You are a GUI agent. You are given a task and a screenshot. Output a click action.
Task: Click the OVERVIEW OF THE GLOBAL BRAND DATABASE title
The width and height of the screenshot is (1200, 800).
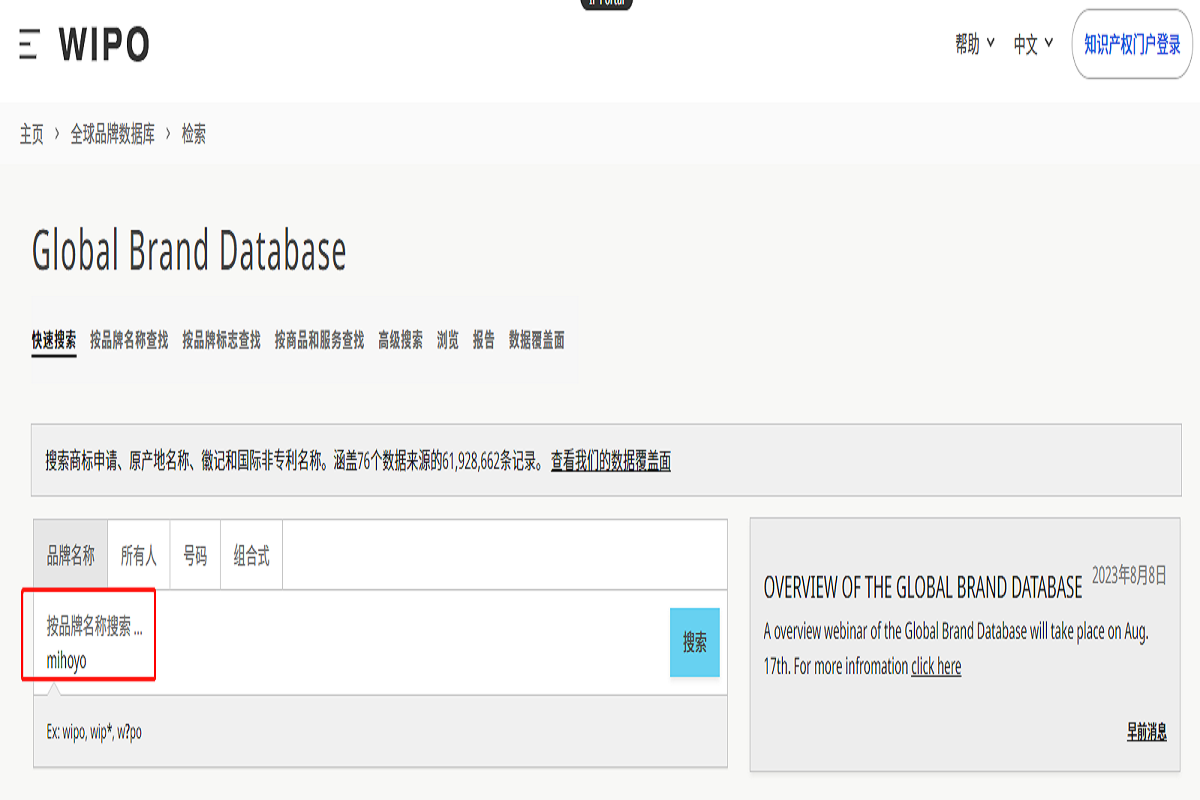point(923,587)
